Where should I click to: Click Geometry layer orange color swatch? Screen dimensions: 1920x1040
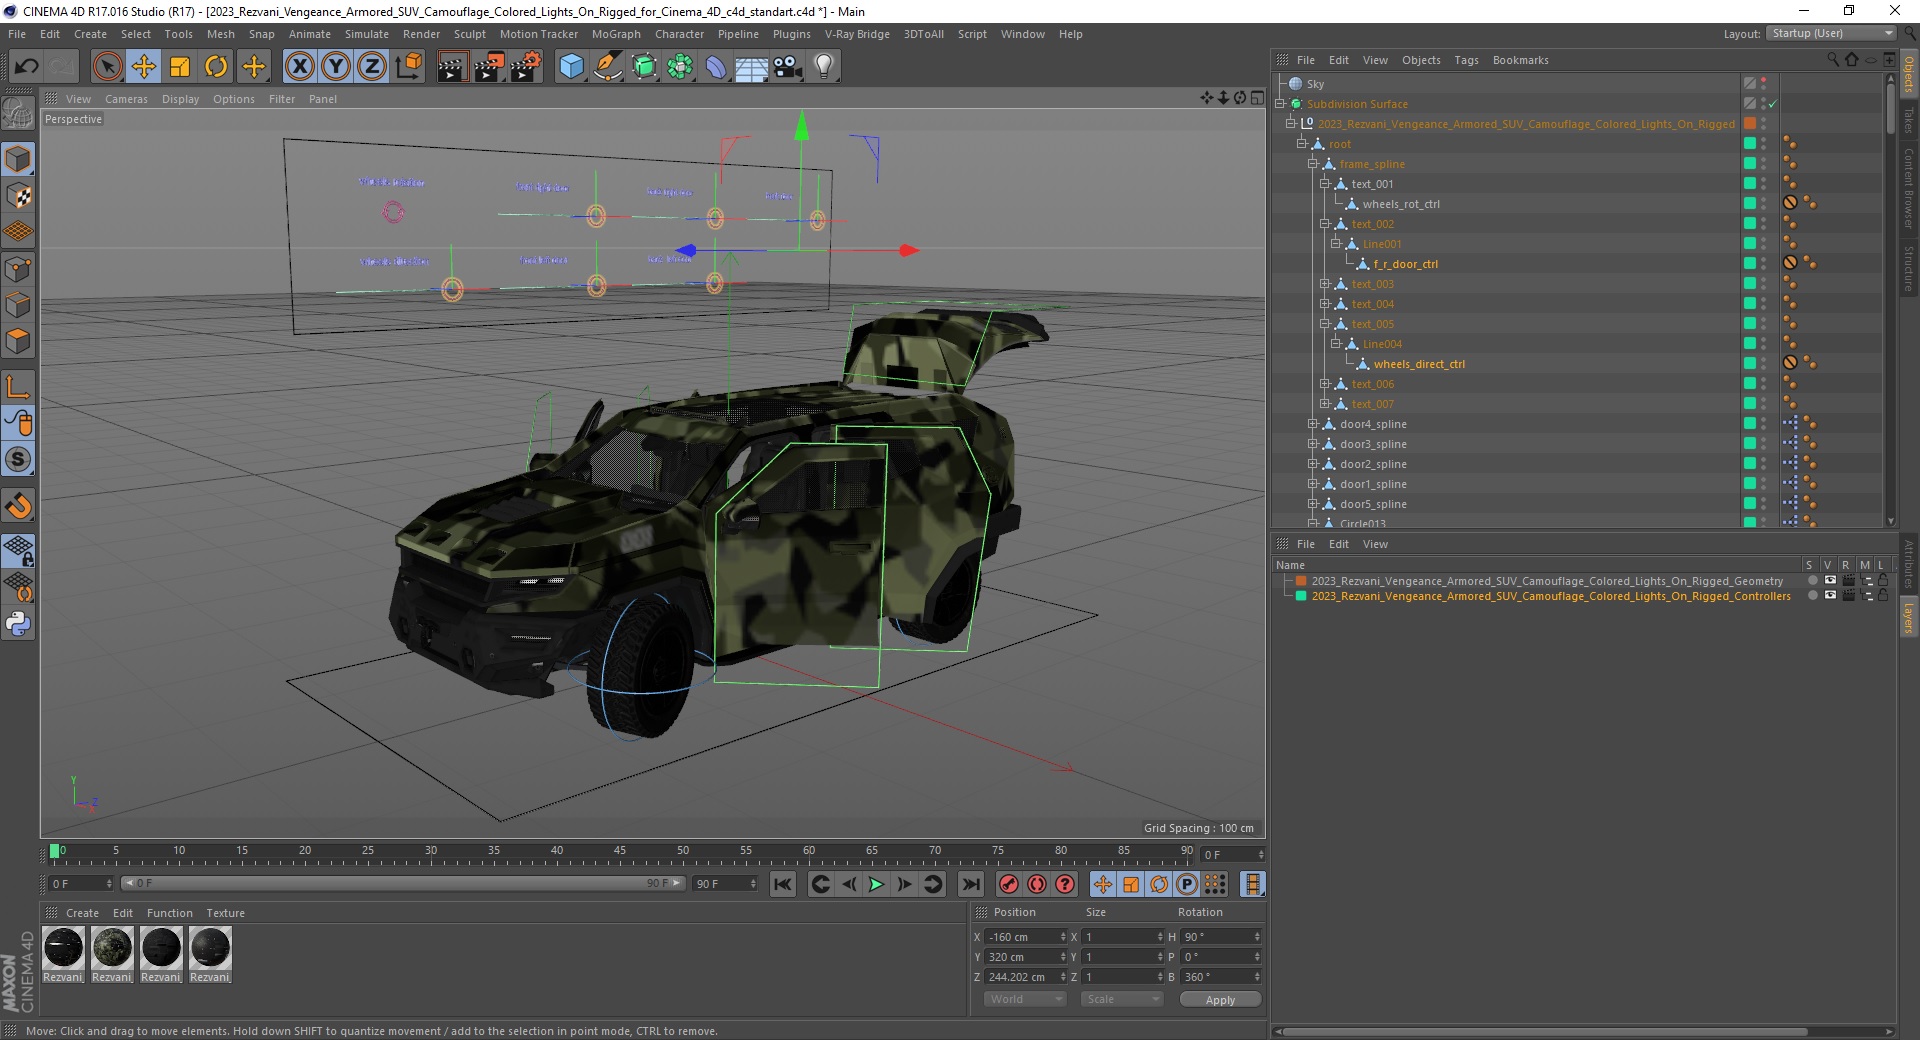[x=1301, y=581]
